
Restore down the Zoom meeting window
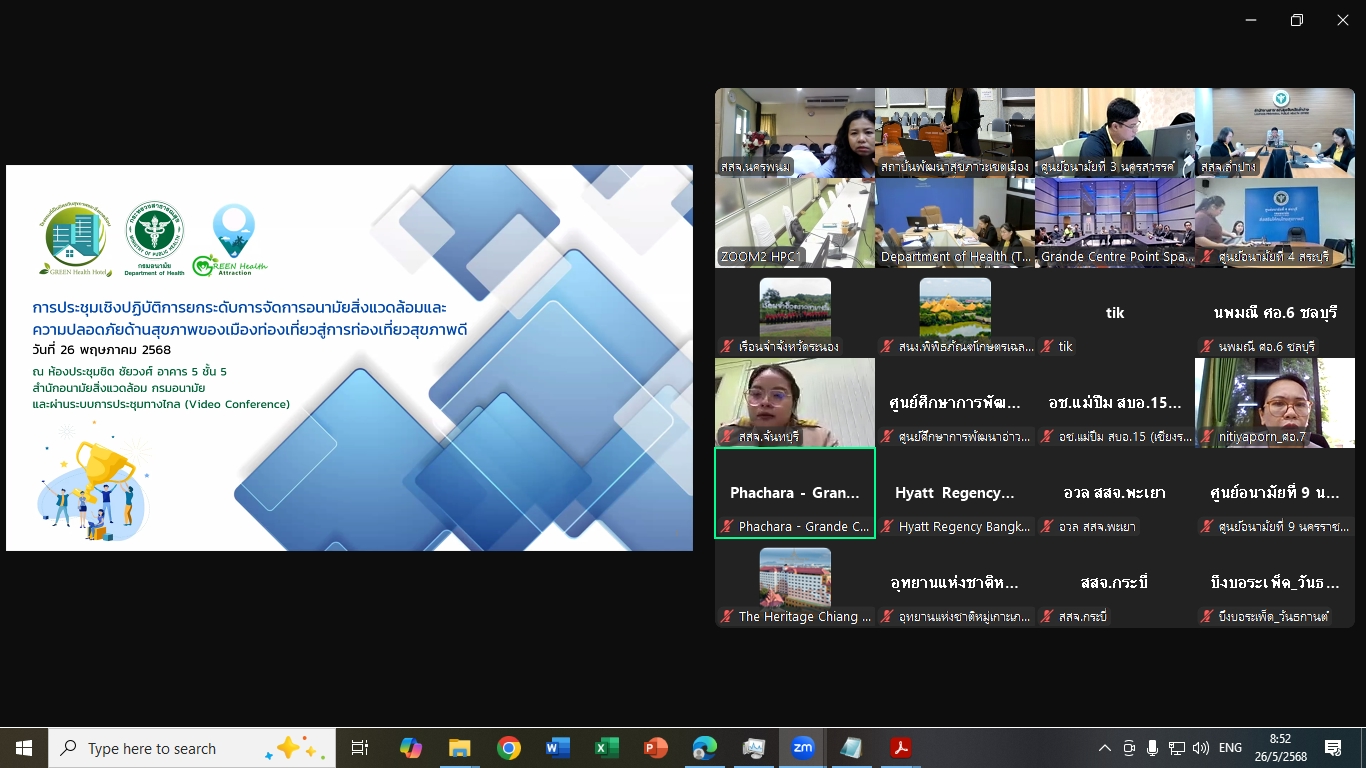tap(1297, 20)
